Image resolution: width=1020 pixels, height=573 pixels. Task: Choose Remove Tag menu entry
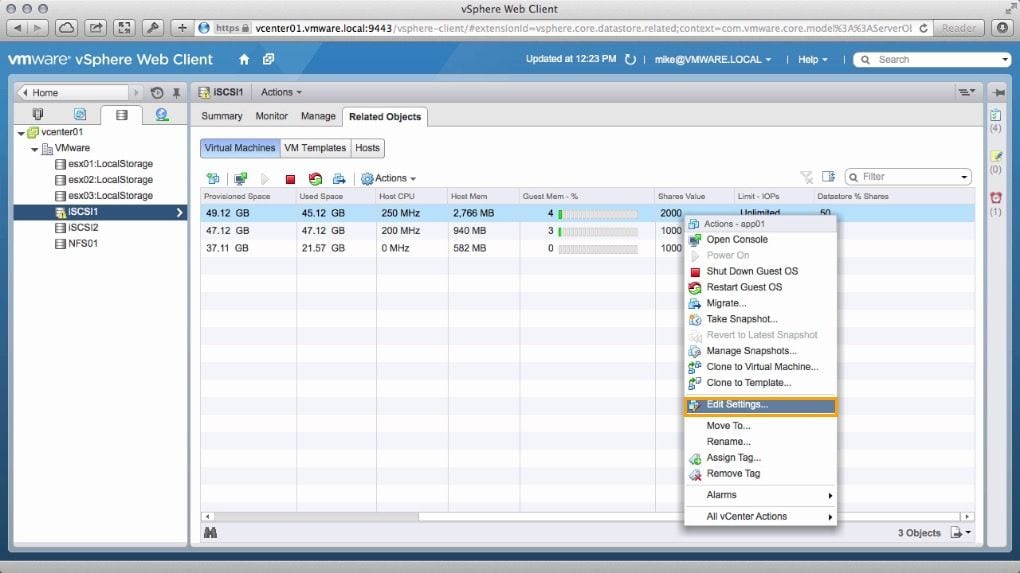click(x=760, y=473)
